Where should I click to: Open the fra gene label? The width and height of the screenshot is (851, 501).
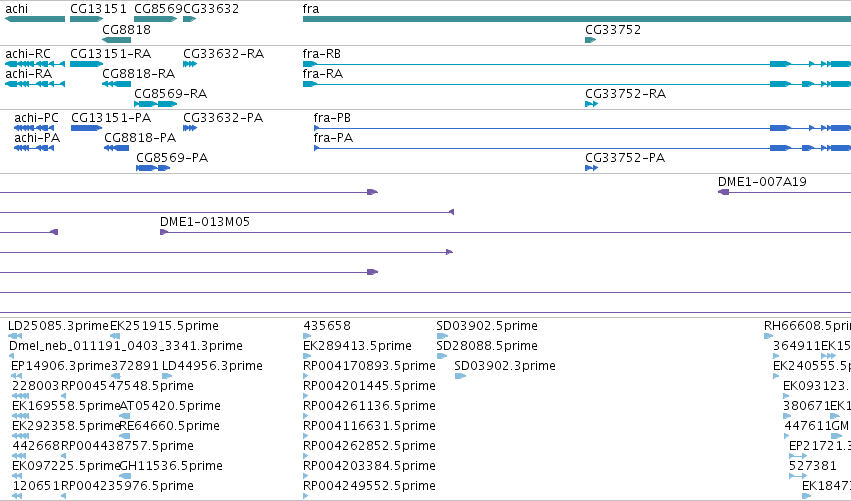click(x=311, y=9)
